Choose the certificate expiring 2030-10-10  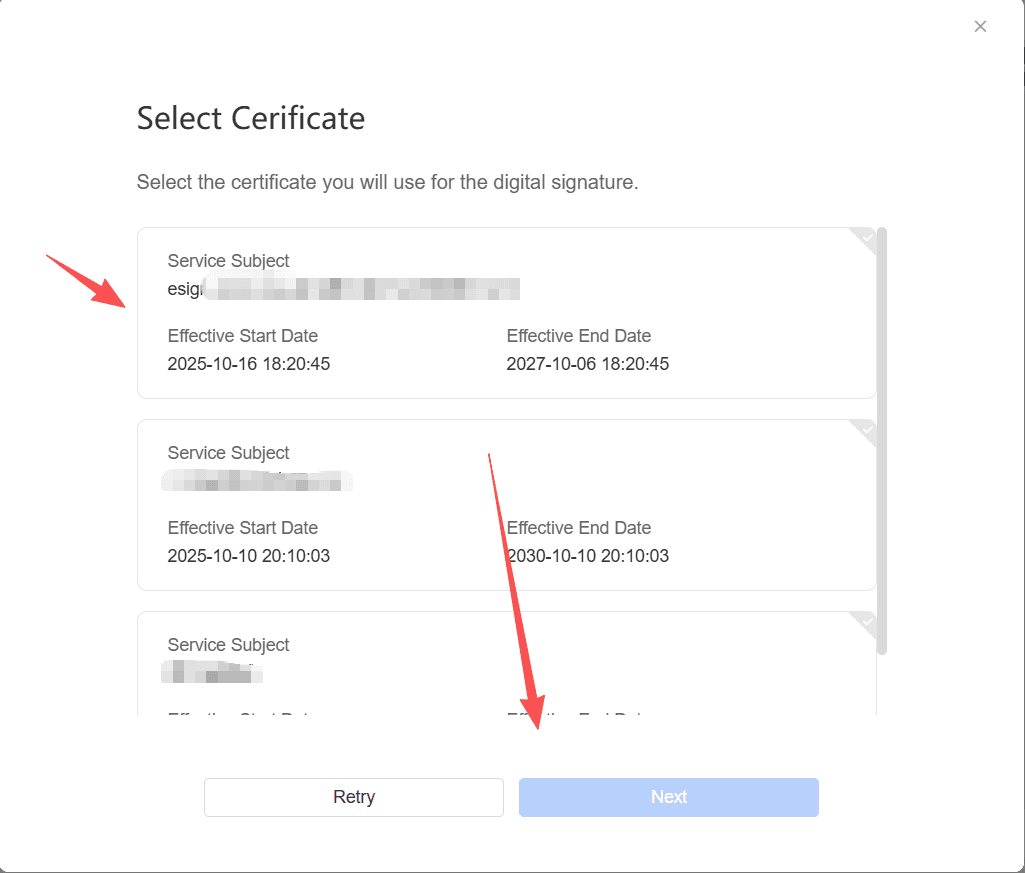coord(506,504)
